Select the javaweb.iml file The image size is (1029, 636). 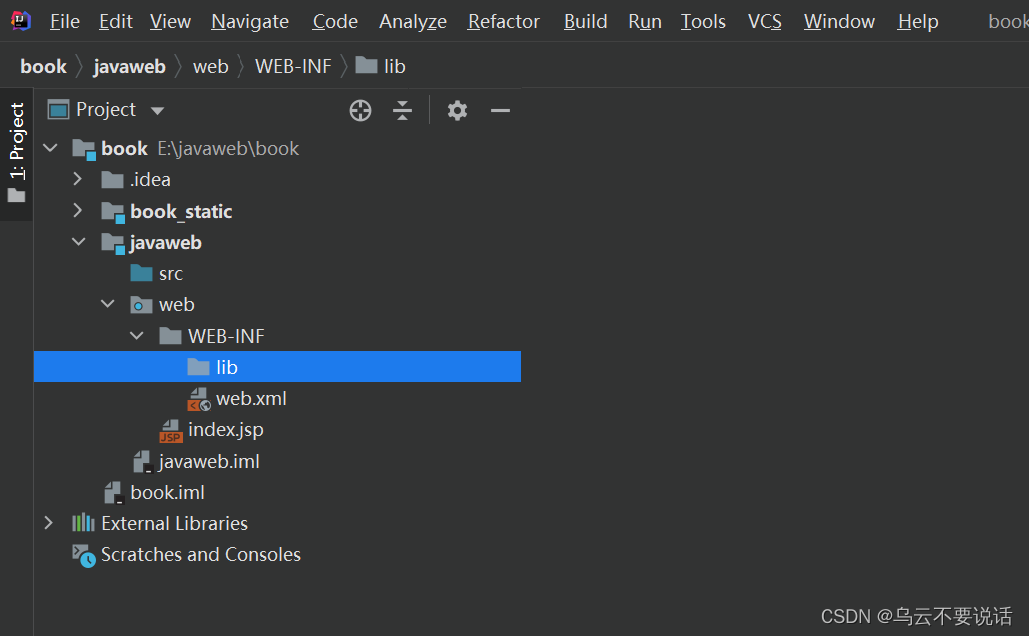coord(208,462)
